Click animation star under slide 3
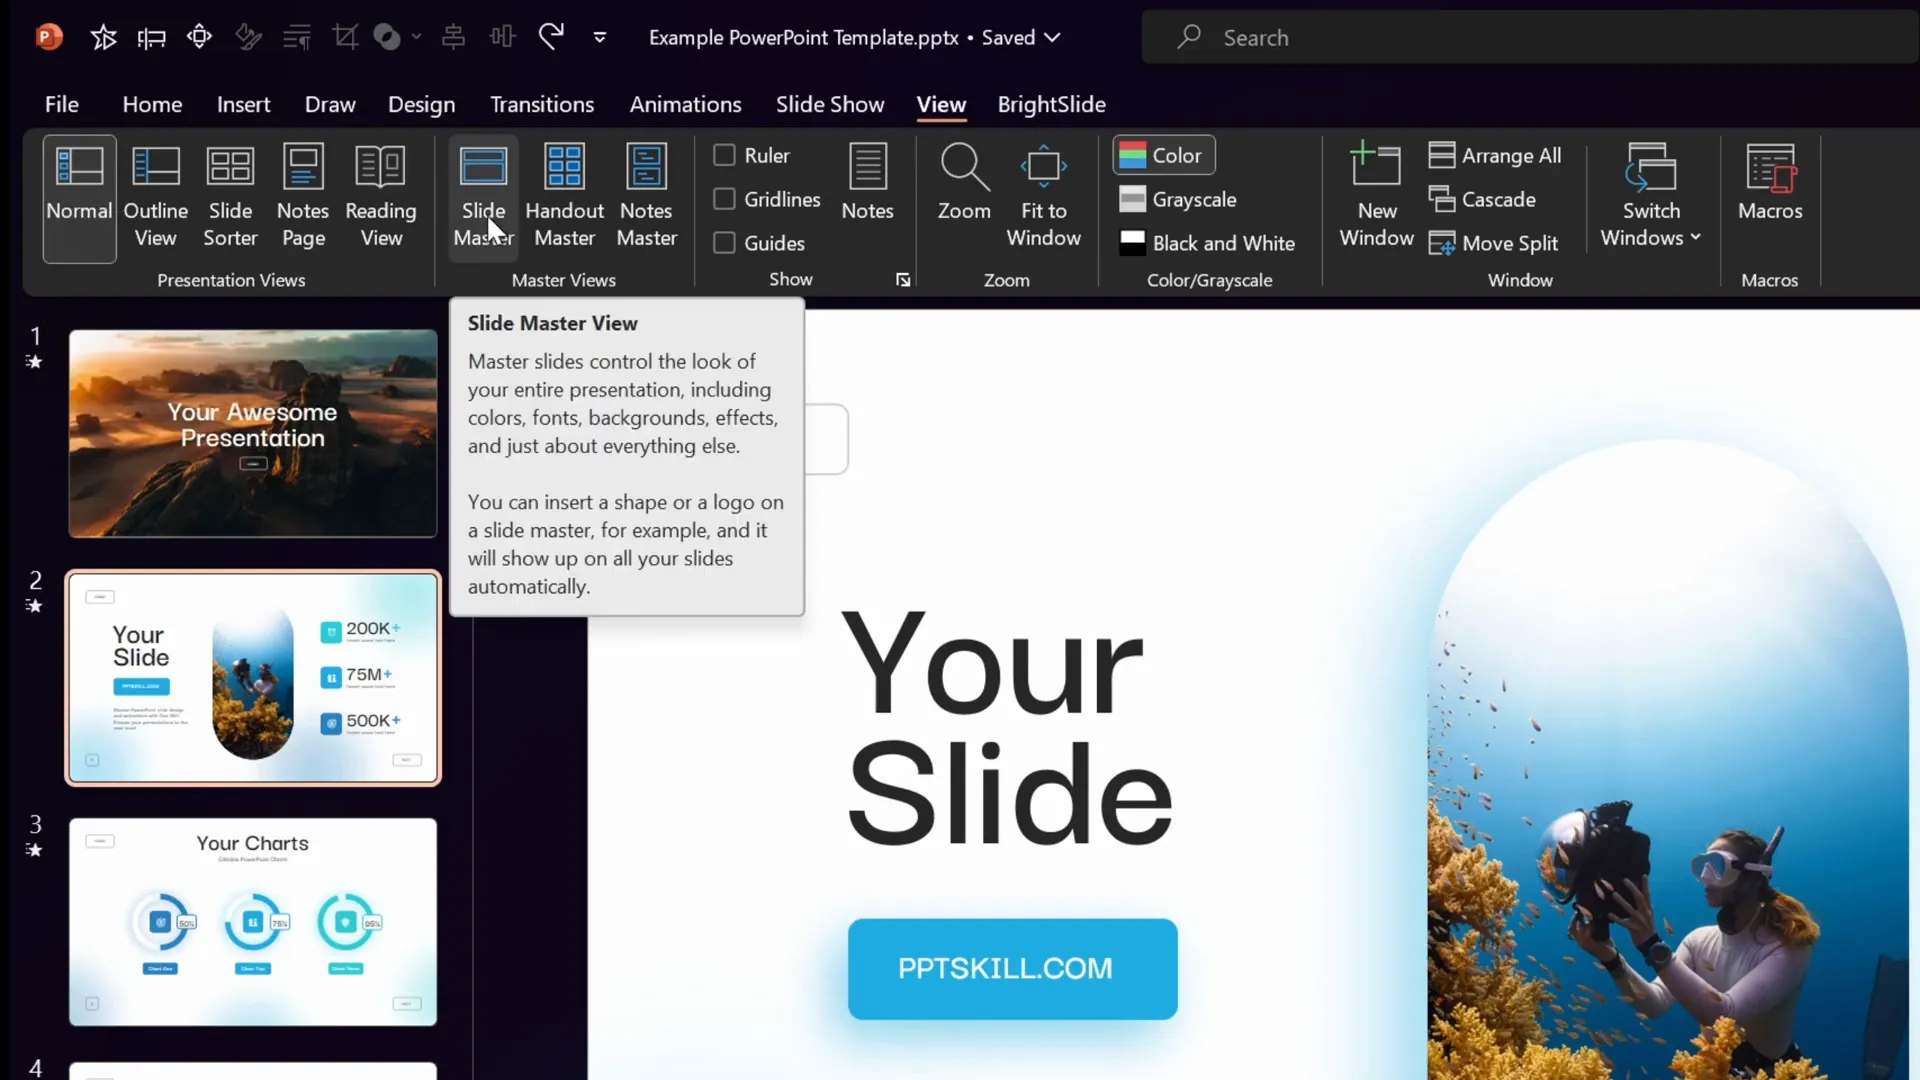The image size is (1920, 1080). click(x=34, y=850)
